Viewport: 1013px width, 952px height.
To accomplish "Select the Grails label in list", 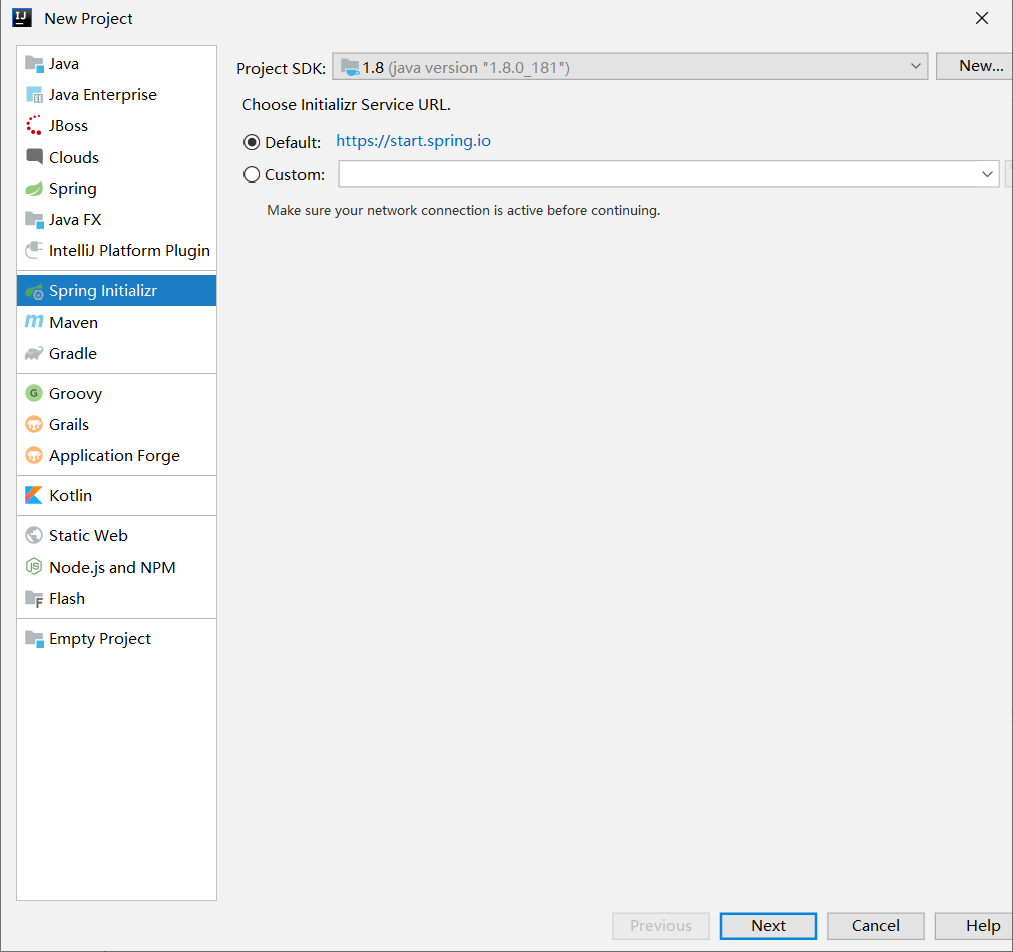I will [x=69, y=424].
